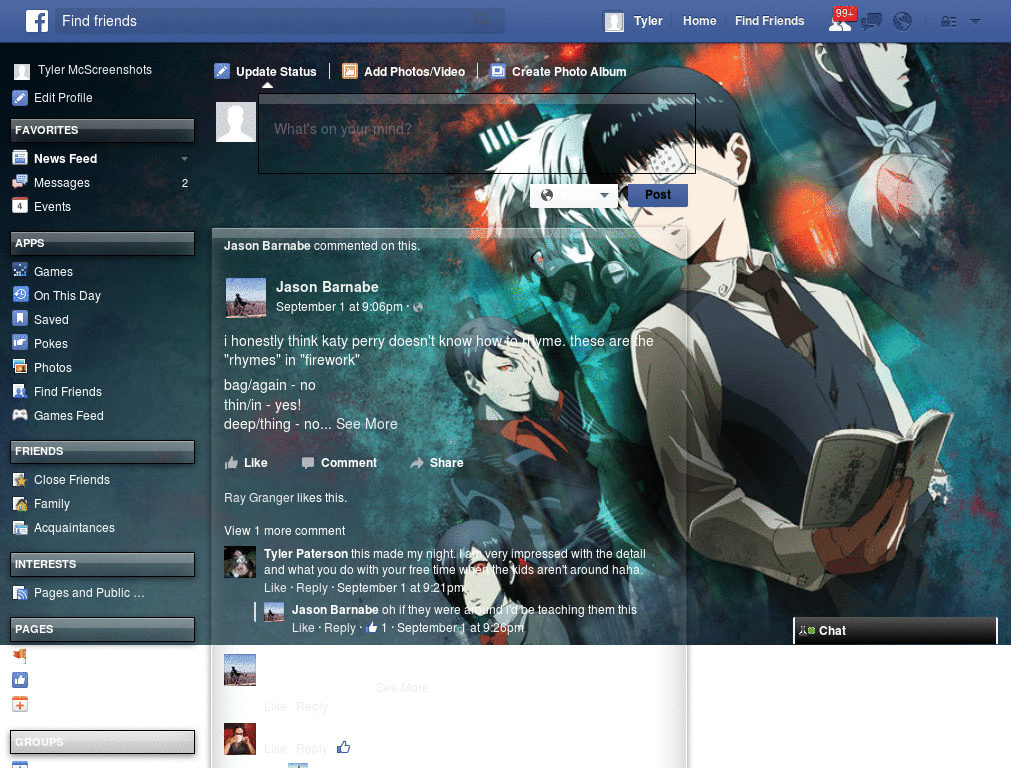The height and width of the screenshot is (768, 1024).
Task: Click the composer profile picture
Action: (236, 122)
